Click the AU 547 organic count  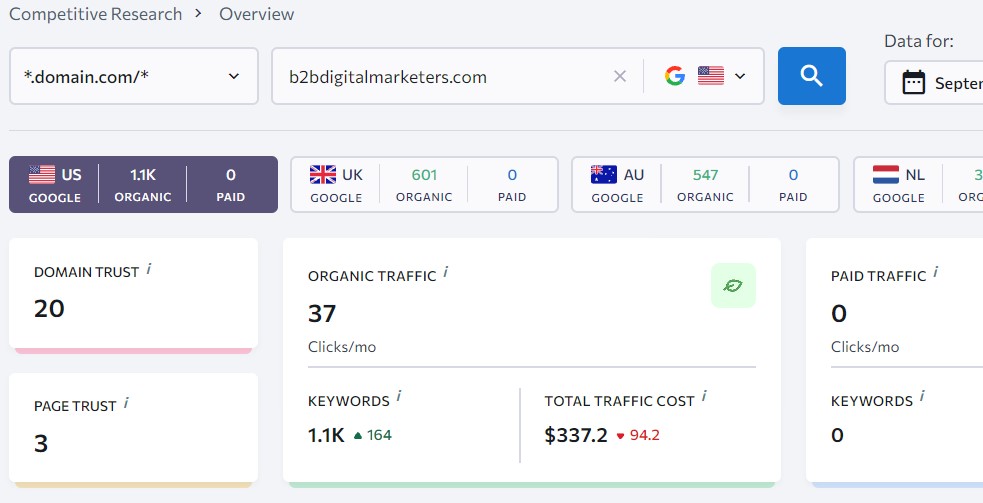tap(705, 175)
